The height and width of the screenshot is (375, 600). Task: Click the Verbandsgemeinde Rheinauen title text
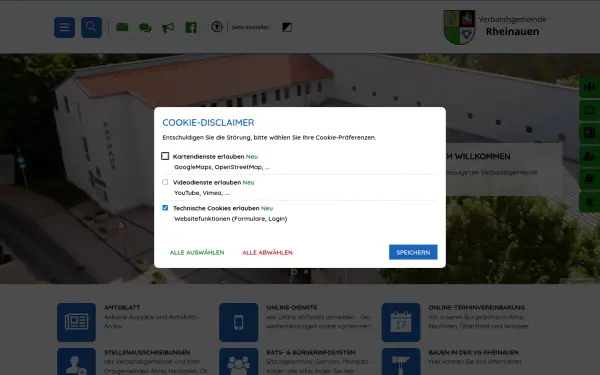click(x=512, y=26)
